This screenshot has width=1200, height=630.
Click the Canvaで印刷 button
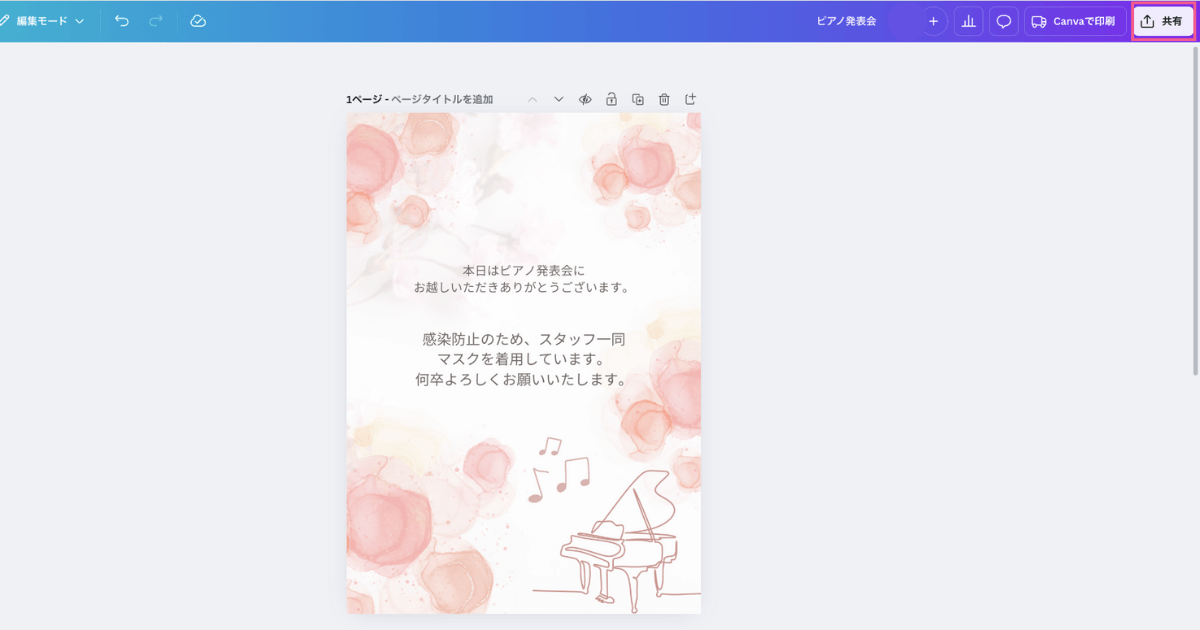pyautogui.click(x=1074, y=21)
